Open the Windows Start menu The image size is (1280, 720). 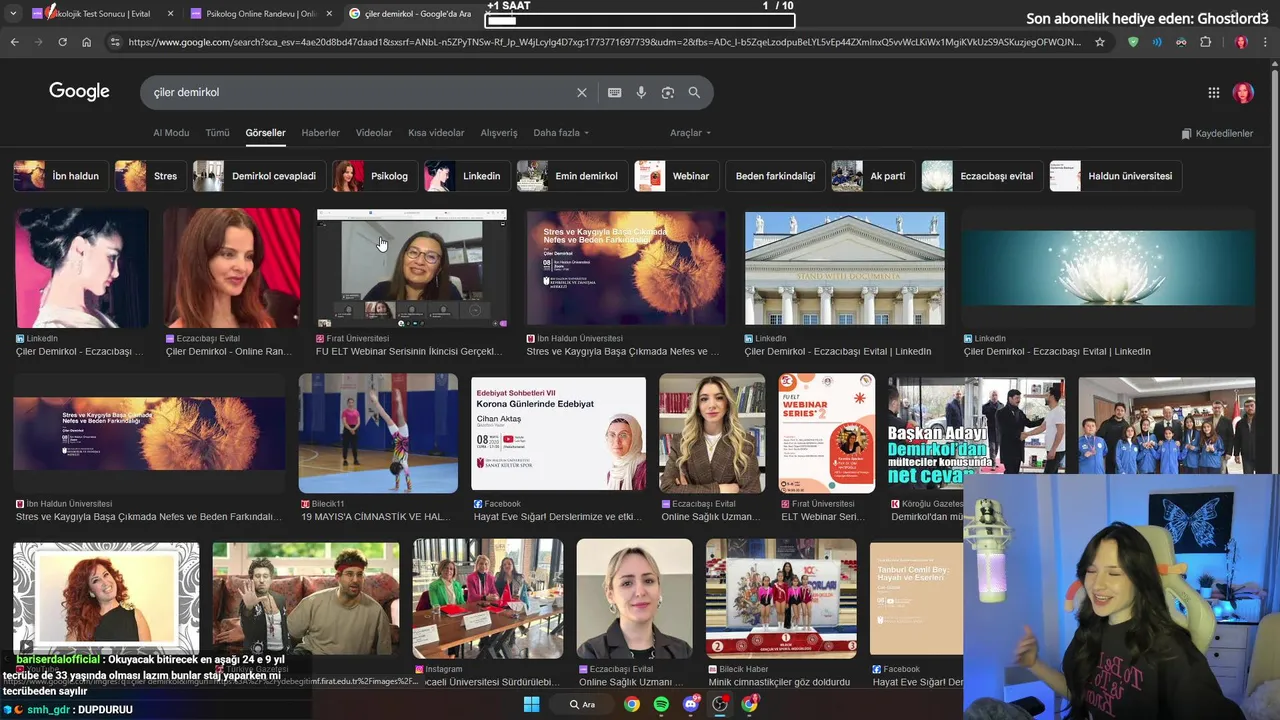coord(531,704)
